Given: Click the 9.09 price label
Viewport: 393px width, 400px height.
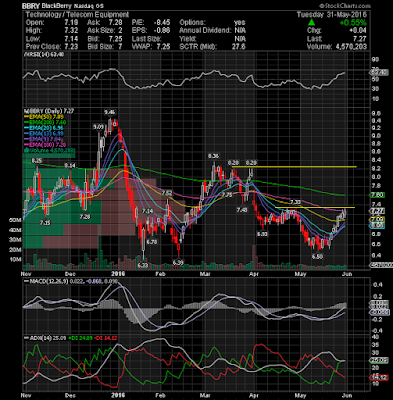Looking at the screenshot, I should click(x=98, y=127).
